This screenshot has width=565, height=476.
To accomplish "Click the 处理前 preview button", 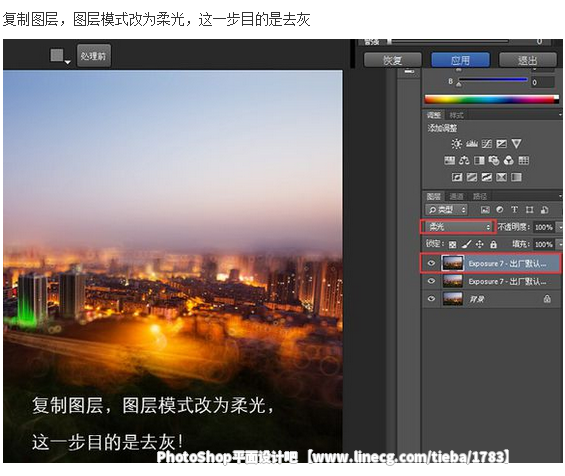I will coord(94,56).
